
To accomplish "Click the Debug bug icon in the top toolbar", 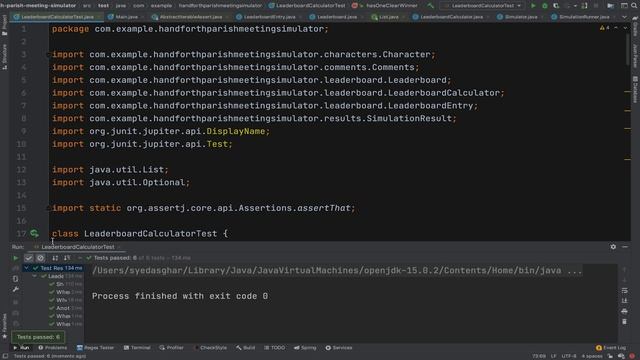I will pyautogui.click(x=544, y=6).
